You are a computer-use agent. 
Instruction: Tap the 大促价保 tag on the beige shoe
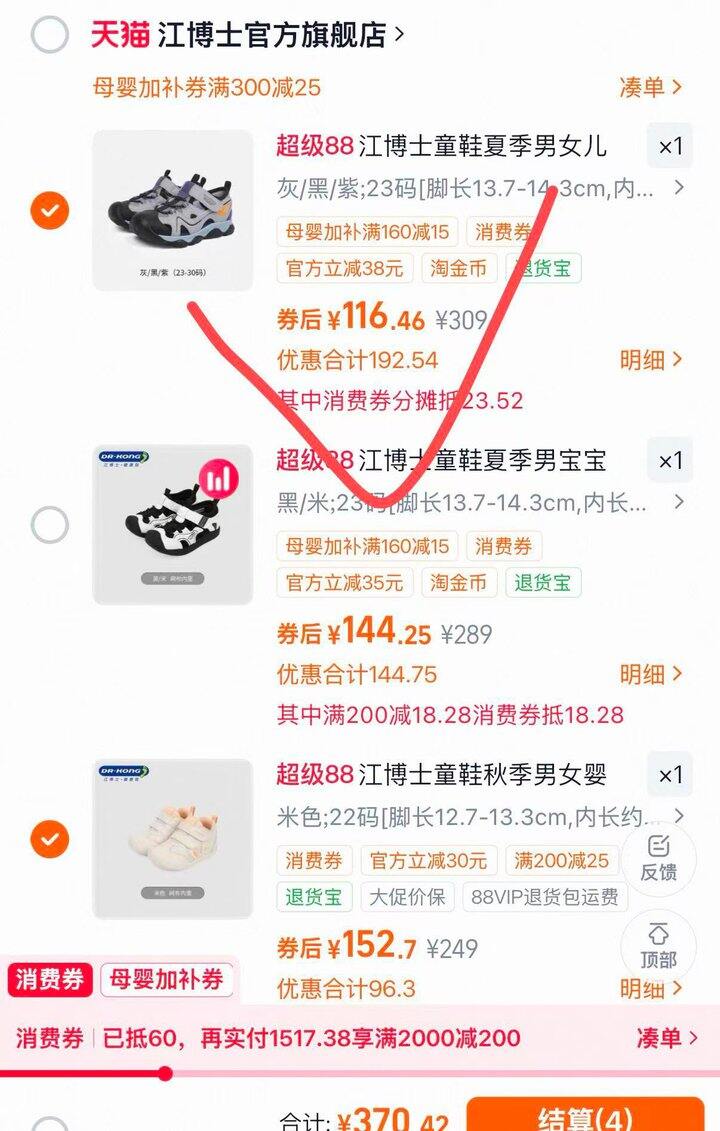point(407,897)
